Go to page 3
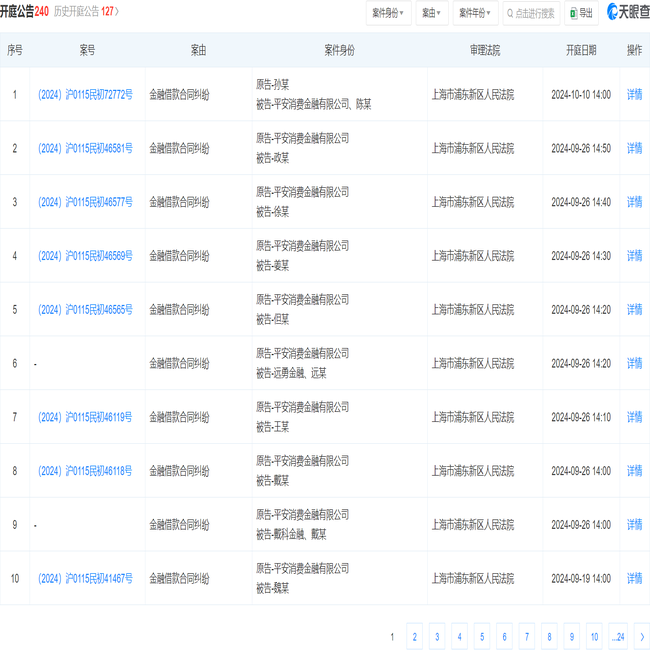Screen dimensions: 650x650 click(x=437, y=636)
